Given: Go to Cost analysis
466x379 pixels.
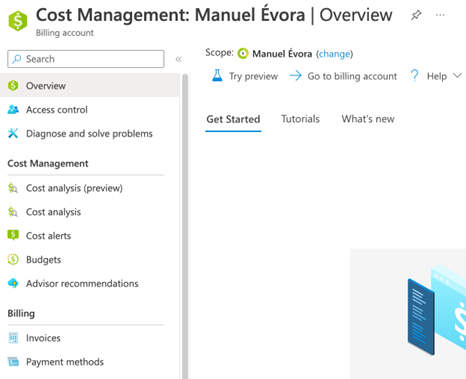Looking at the screenshot, I should pyautogui.click(x=90, y=212).
